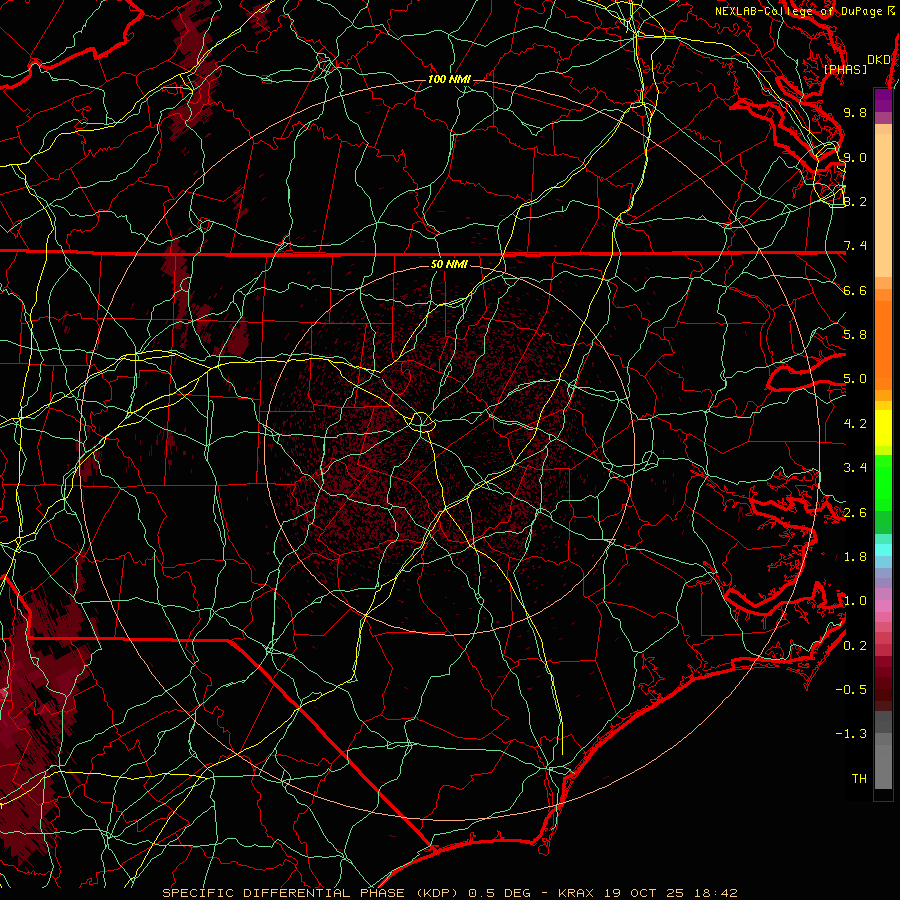Click the -1.3 scale value label

click(x=851, y=734)
